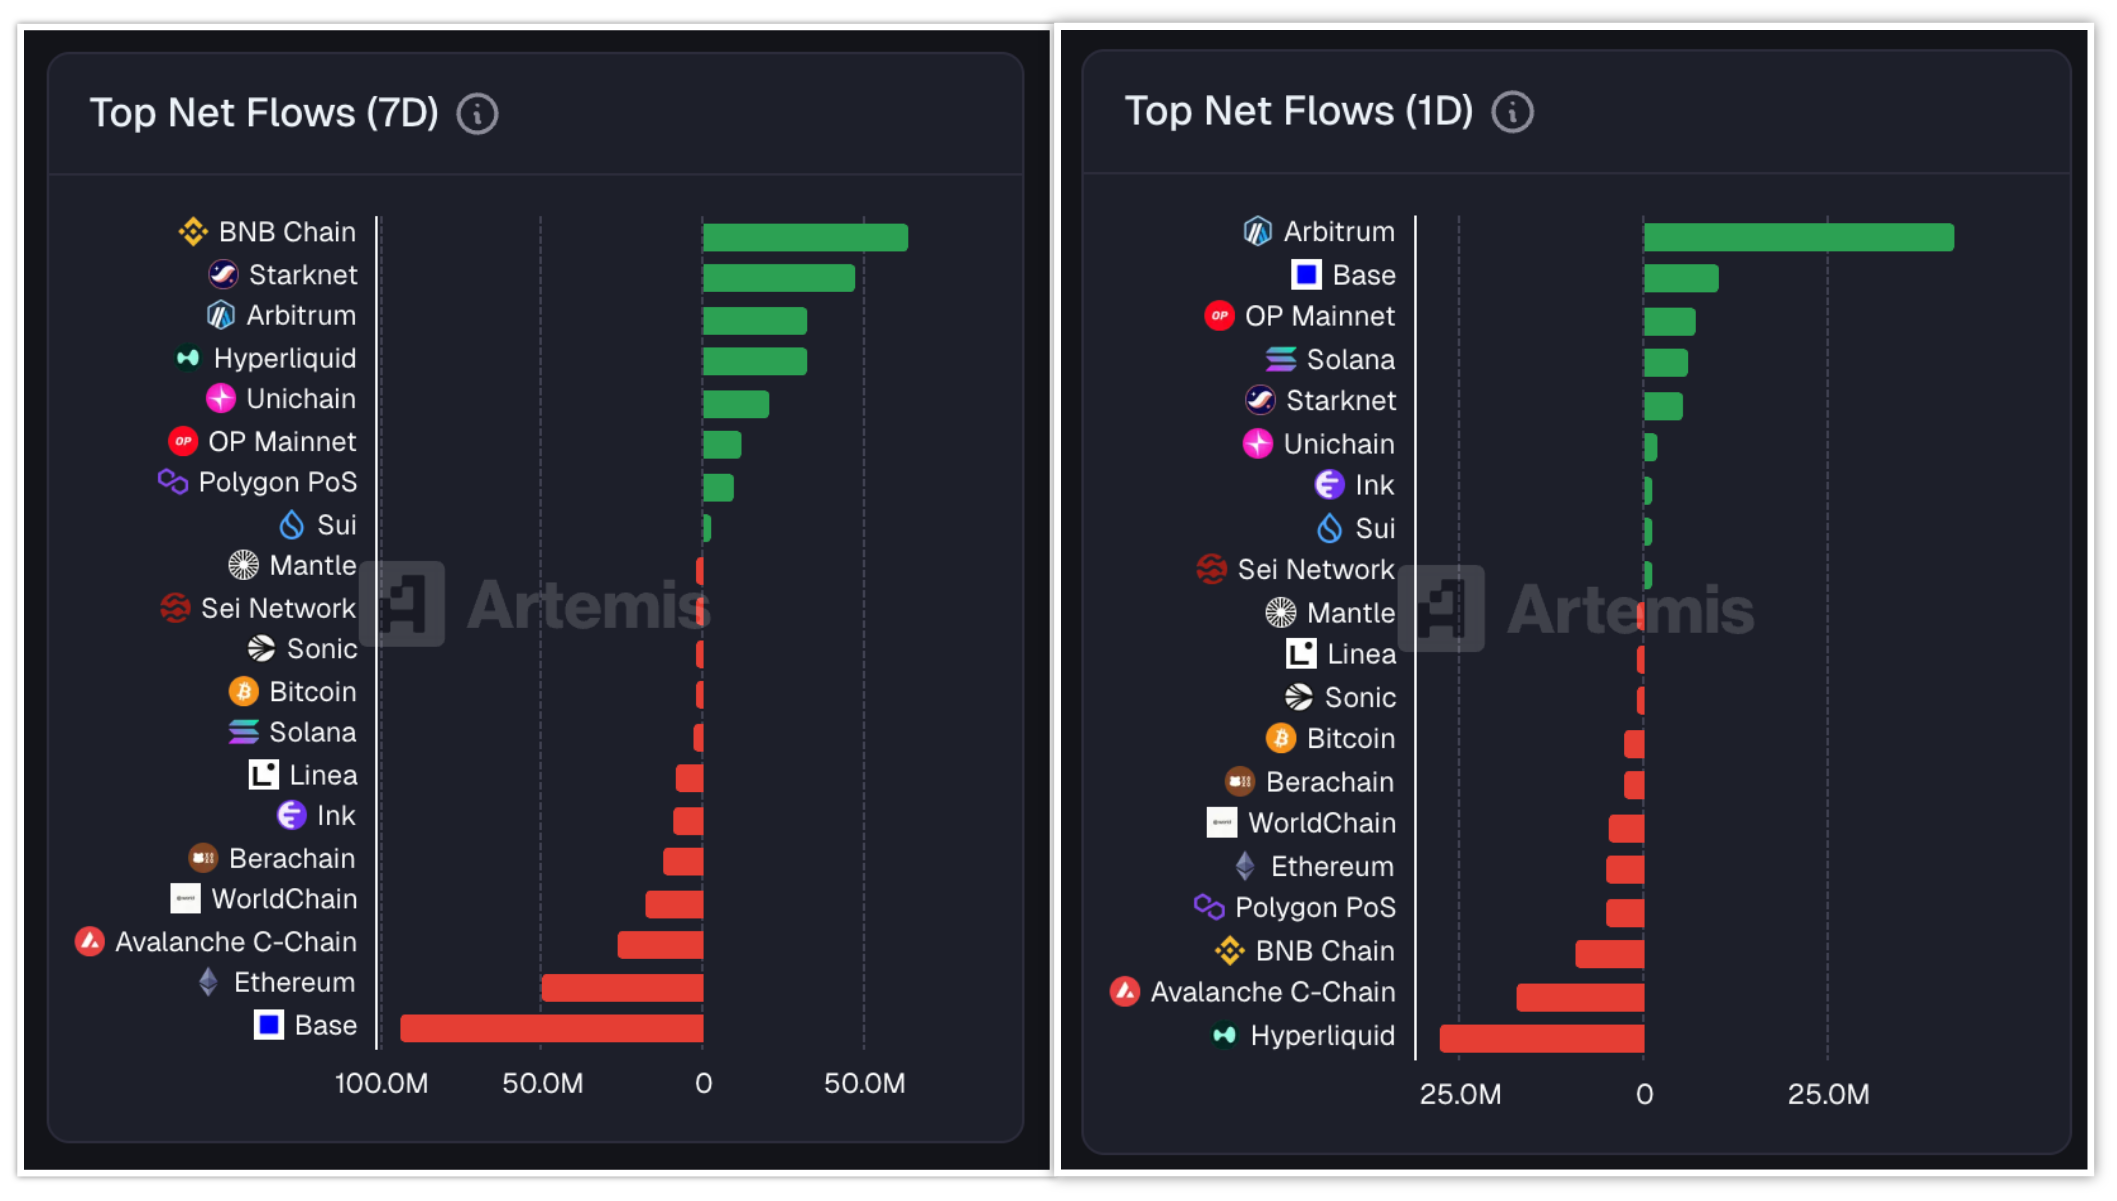Click the Arbitrum logo in the 1D chart
The height and width of the screenshot is (1201, 2117).
coord(1257,232)
